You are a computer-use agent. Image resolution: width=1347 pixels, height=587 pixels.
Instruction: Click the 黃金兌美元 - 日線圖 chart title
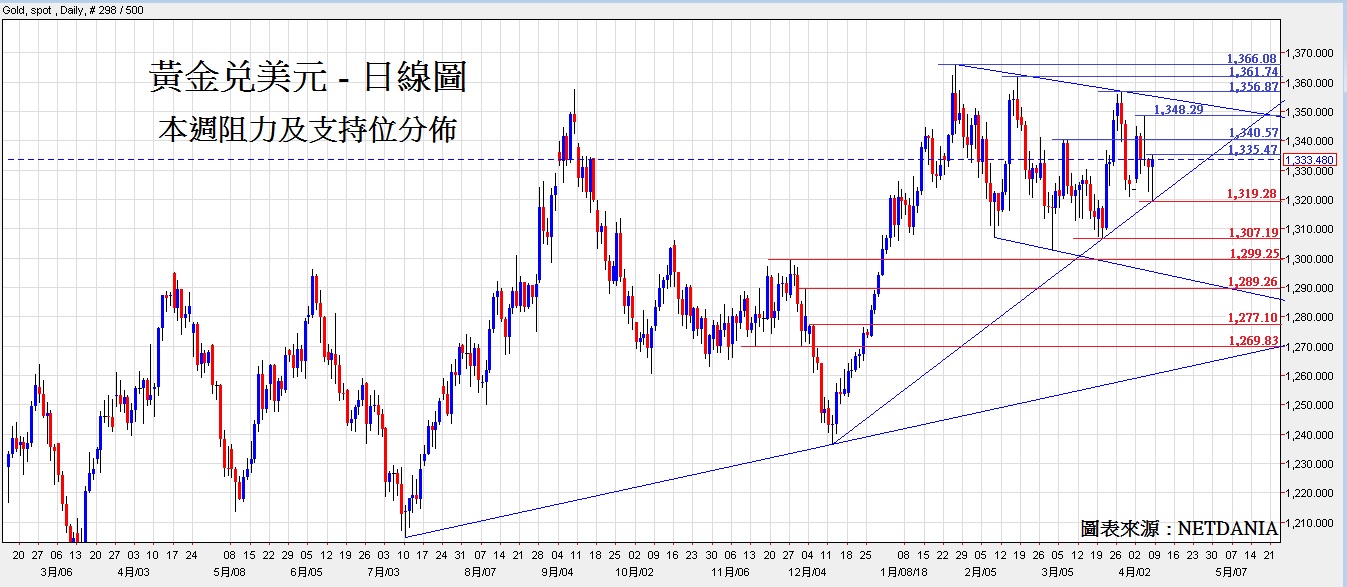click(308, 76)
